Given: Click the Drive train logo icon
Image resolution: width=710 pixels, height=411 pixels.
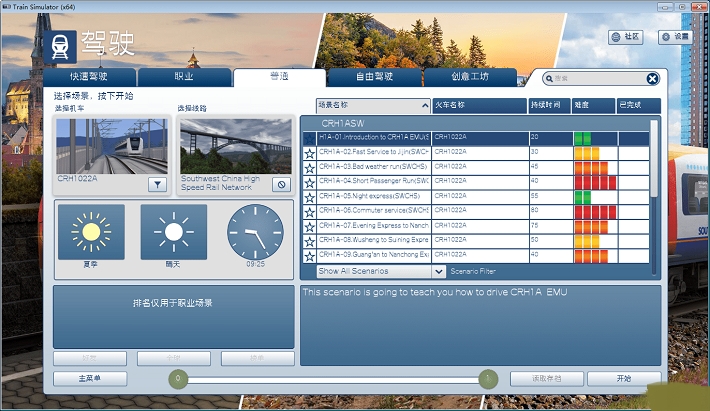Looking at the screenshot, I should point(60,47).
